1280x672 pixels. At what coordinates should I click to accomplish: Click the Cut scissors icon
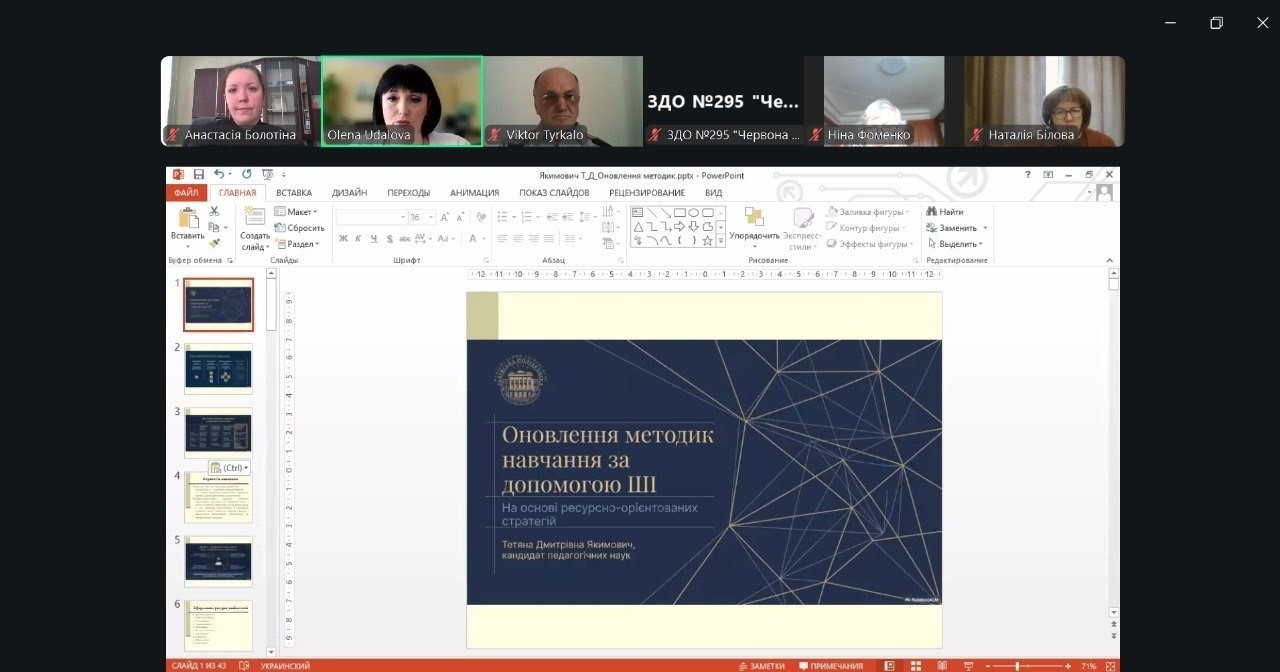coord(214,211)
